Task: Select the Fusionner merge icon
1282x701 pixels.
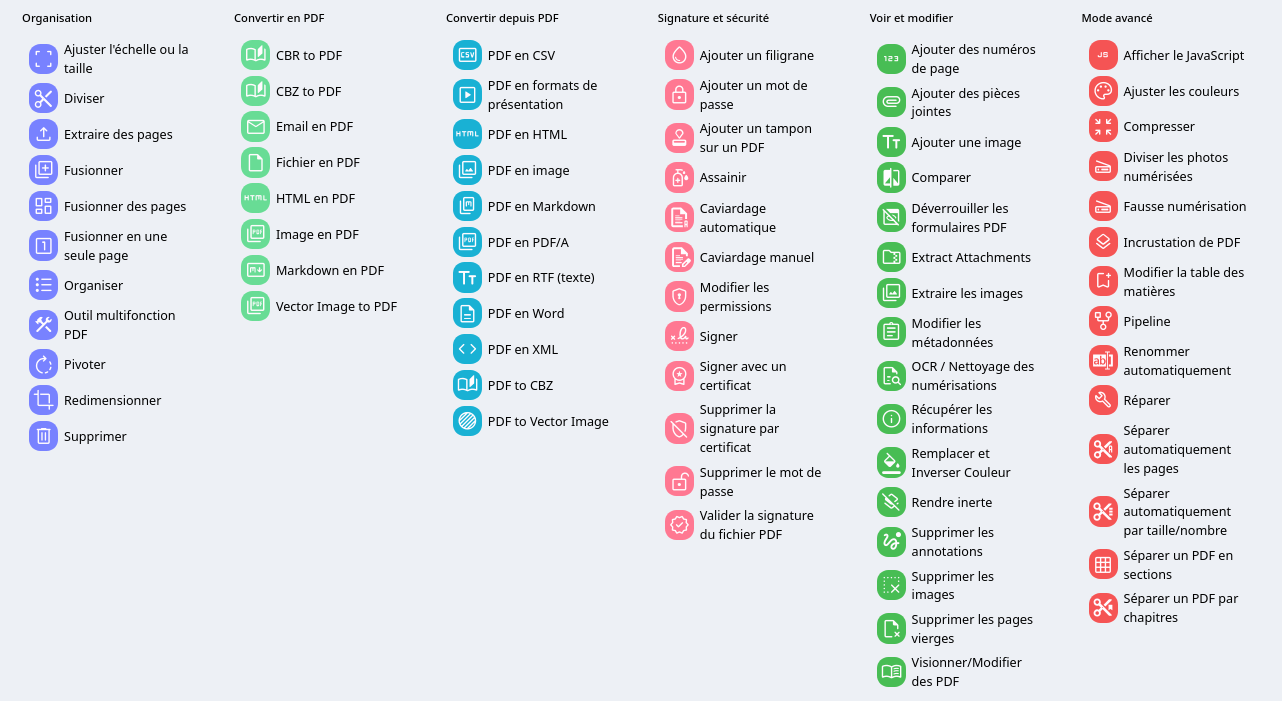Action: click(x=43, y=170)
